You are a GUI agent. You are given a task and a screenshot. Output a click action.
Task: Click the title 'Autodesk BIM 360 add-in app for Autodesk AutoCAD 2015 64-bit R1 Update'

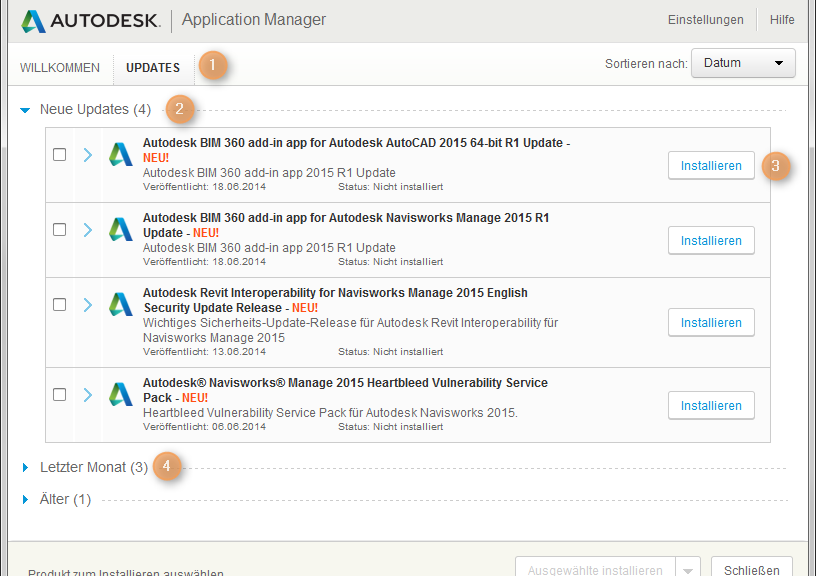coord(353,143)
